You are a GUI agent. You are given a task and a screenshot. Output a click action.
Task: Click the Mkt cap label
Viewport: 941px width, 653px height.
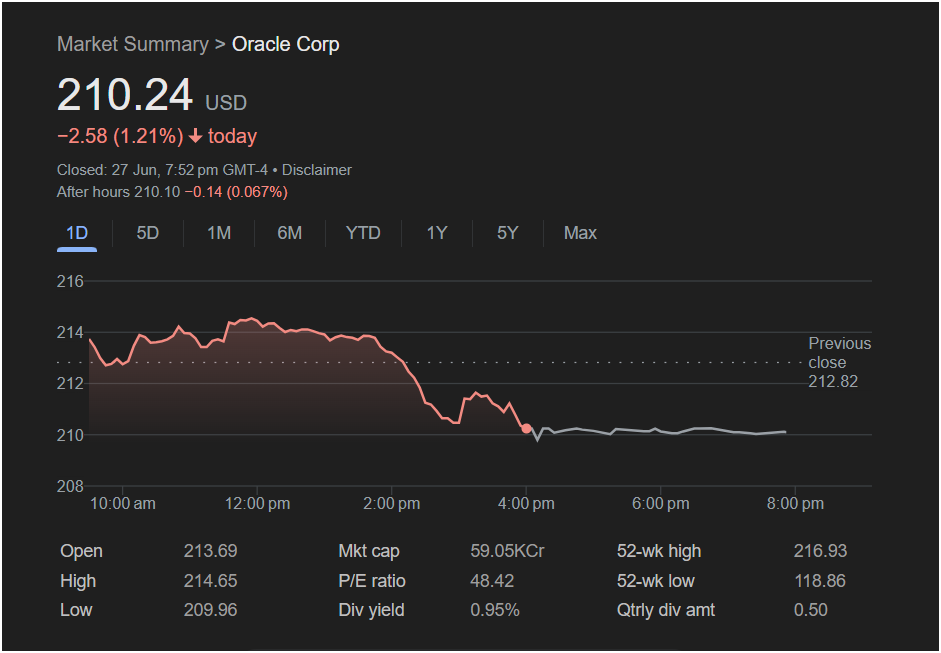click(x=369, y=551)
